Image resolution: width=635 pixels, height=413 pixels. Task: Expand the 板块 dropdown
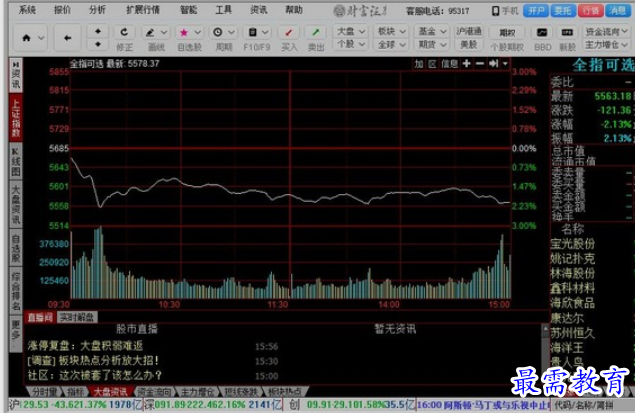[x=391, y=31]
